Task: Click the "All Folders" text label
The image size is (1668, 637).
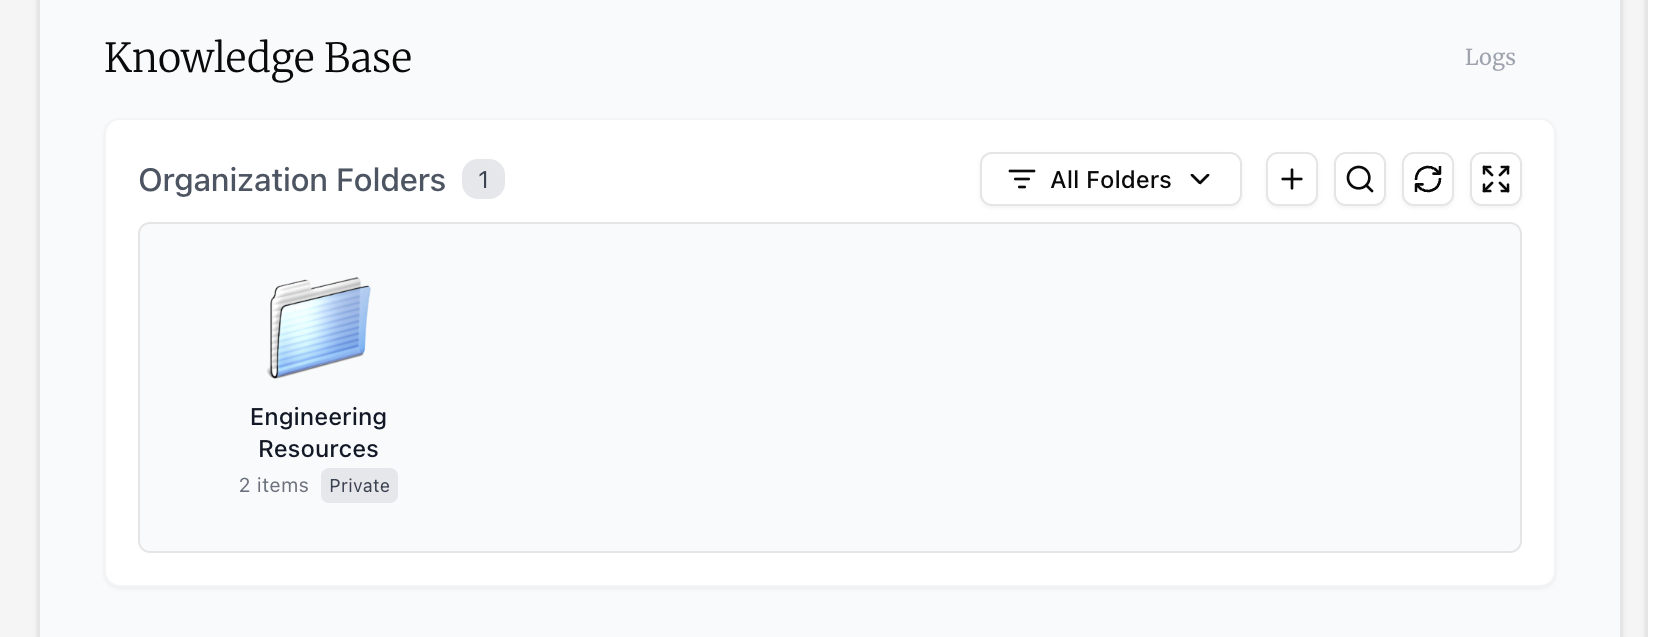Action: pyautogui.click(x=1110, y=180)
